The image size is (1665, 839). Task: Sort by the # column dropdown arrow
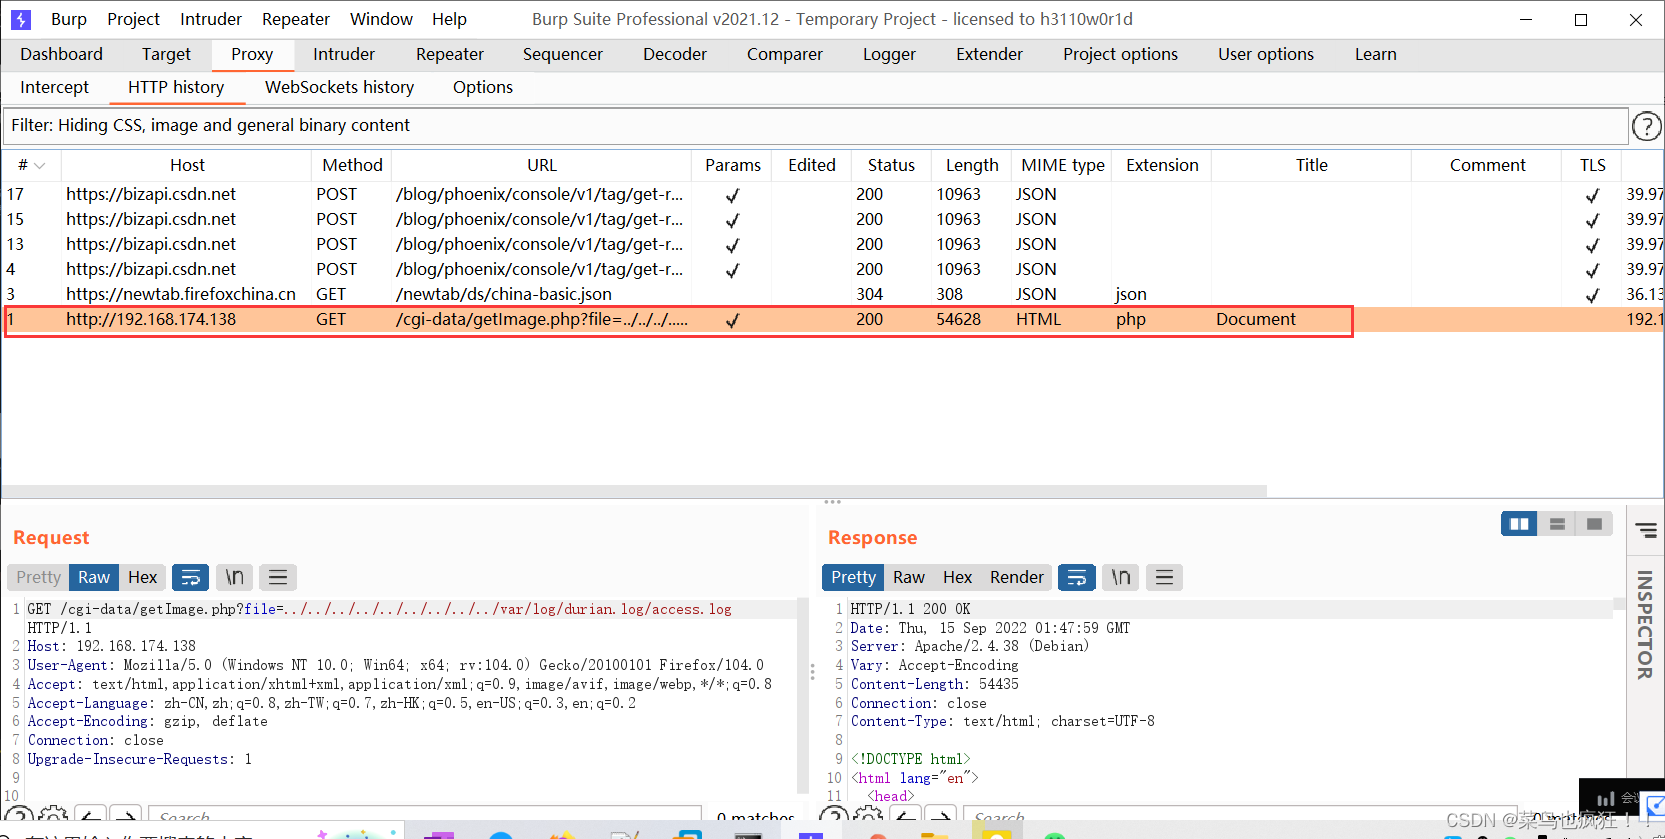tap(40, 166)
